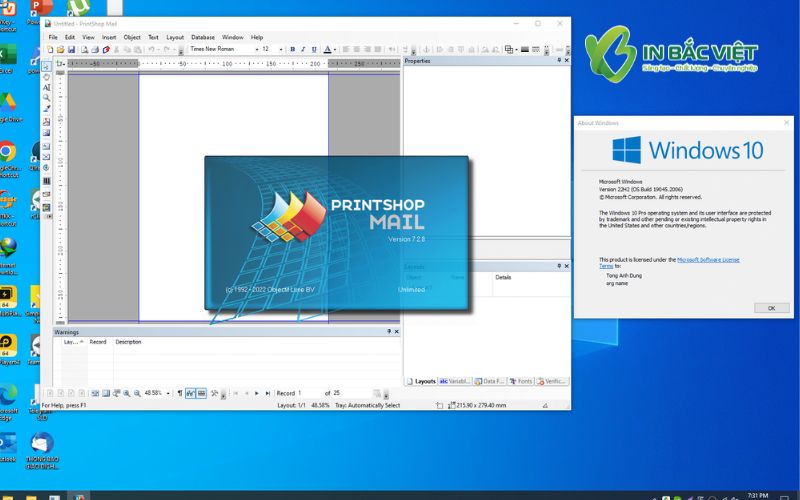Open the Text menu
Screen dimensions: 800x500
tap(153, 37)
